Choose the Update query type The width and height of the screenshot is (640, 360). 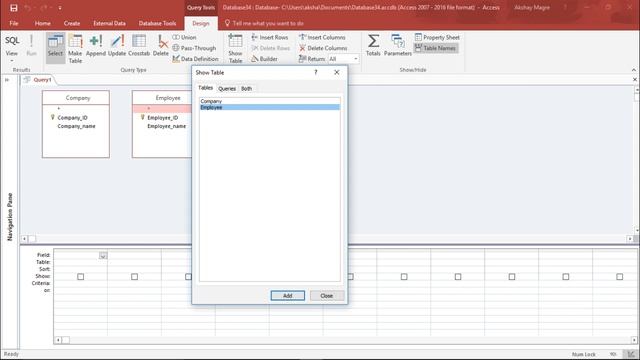pyautogui.click(x=117, y=45)
